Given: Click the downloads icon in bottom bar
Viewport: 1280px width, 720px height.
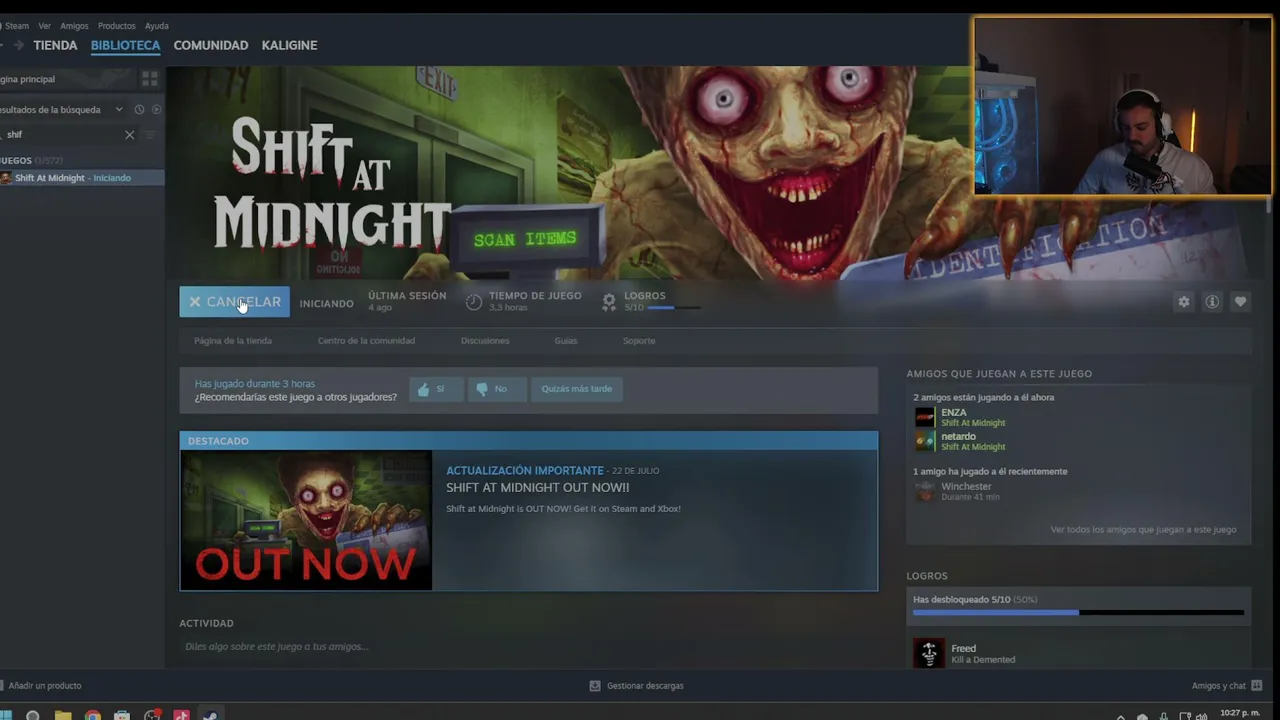Looking at the screenshot, I should 595,686.
